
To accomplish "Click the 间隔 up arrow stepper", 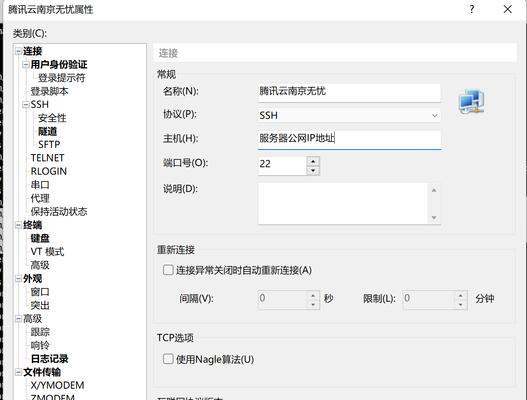I will [x=313, y=295].
